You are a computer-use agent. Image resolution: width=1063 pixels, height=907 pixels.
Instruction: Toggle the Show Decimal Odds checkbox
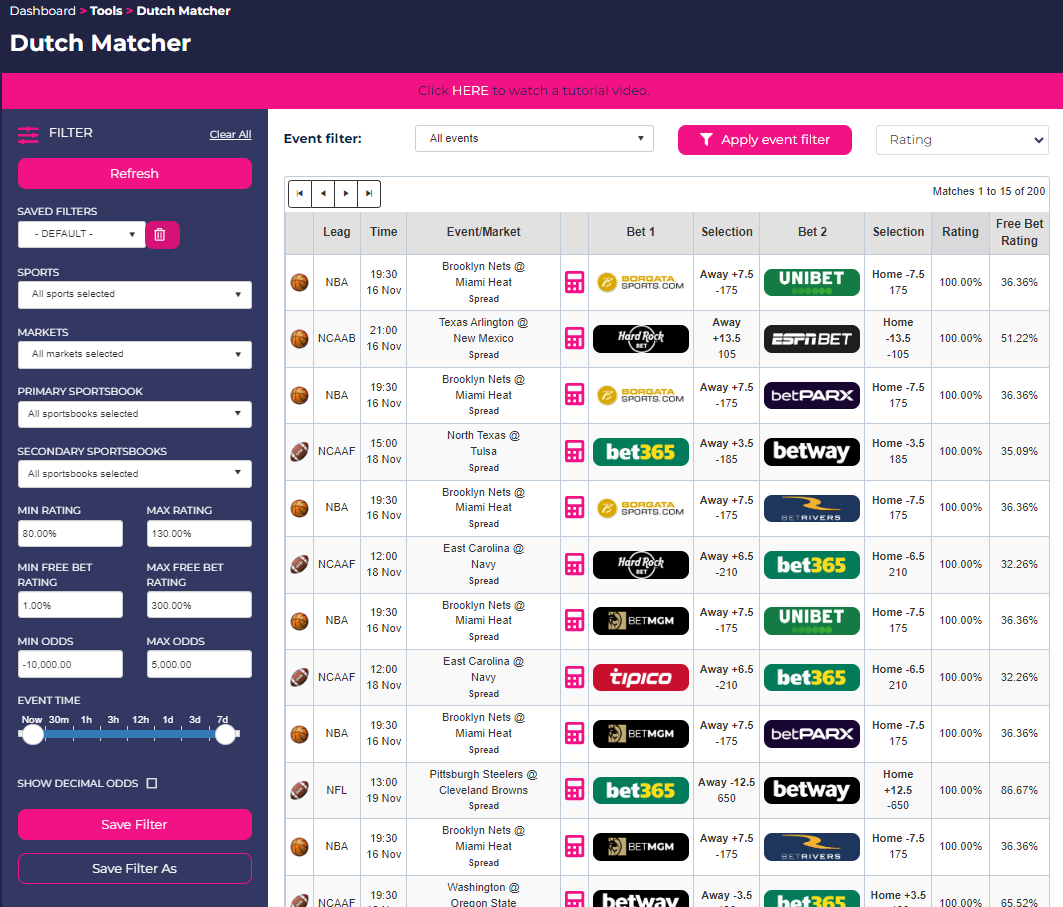[x=152, y=783]
